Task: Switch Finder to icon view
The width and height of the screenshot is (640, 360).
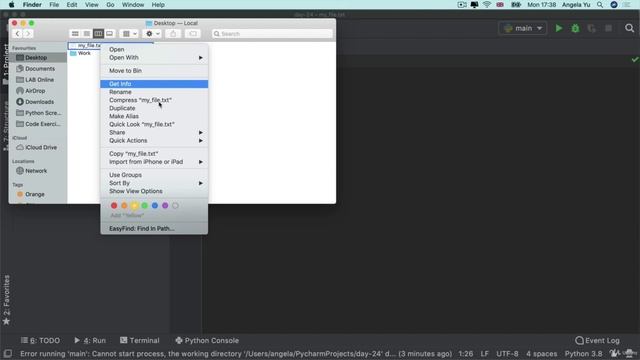Action: tap(75, 33)
